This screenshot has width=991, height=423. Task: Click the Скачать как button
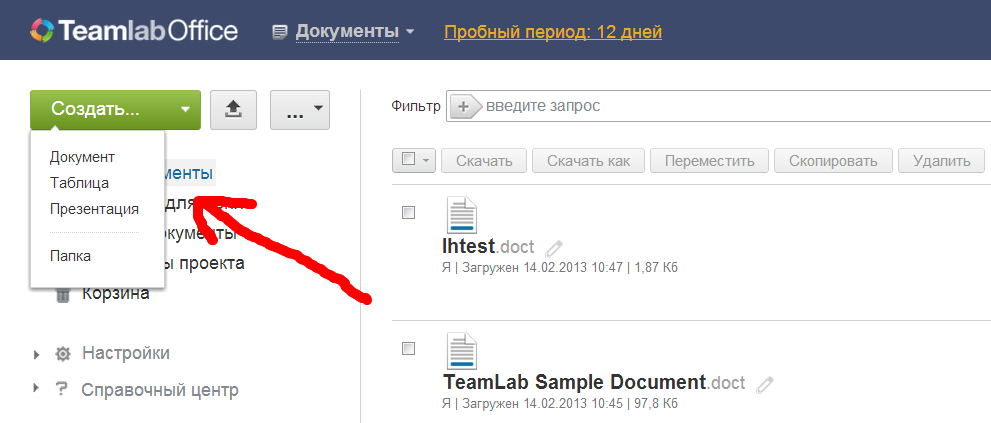coord(588,161)
